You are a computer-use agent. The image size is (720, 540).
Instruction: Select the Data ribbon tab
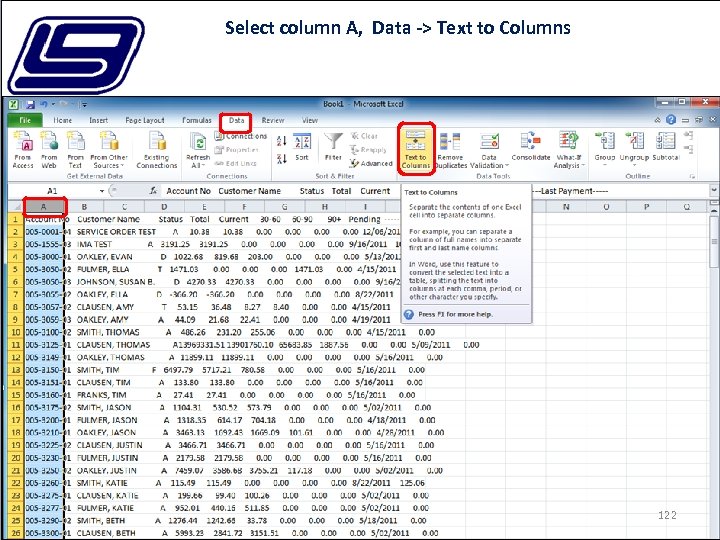[236, 120]
